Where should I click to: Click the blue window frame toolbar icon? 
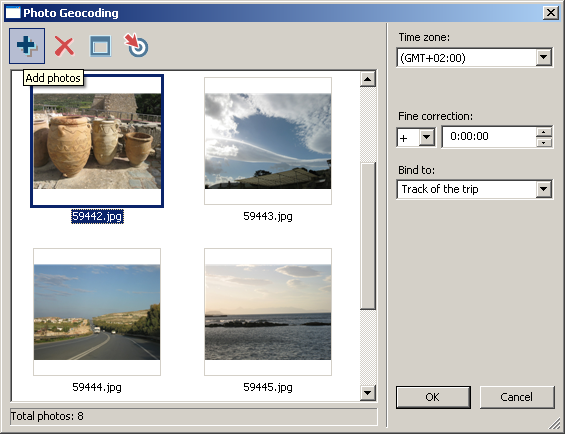100,46
